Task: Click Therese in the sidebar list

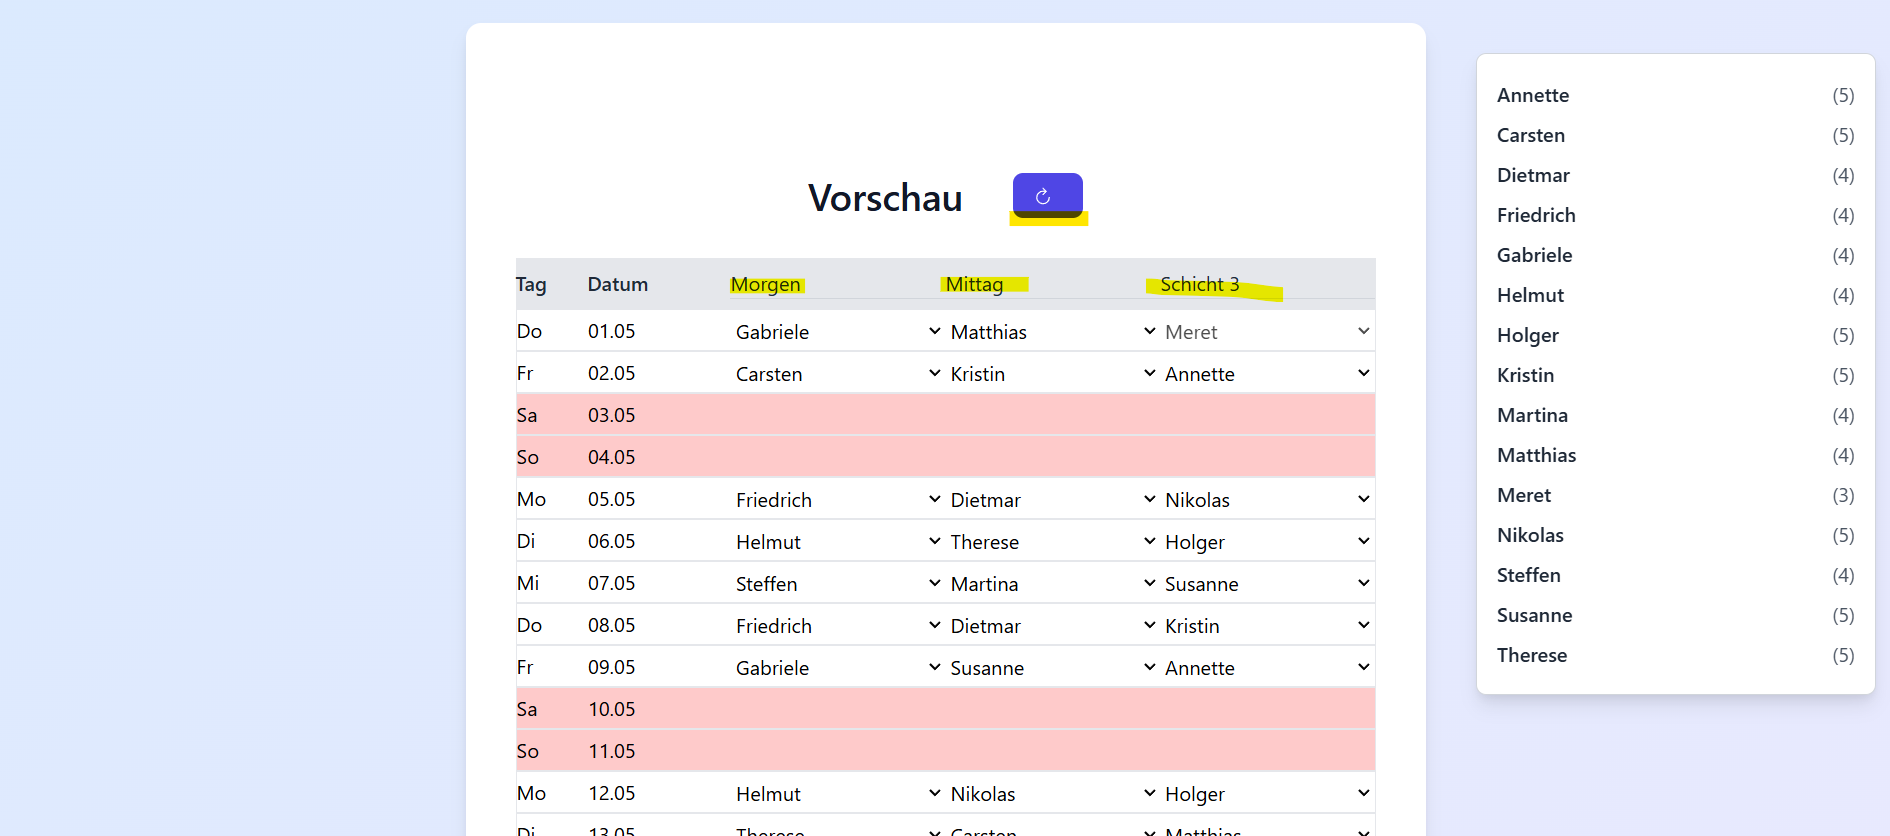Action: click(x=1531, y=656)
